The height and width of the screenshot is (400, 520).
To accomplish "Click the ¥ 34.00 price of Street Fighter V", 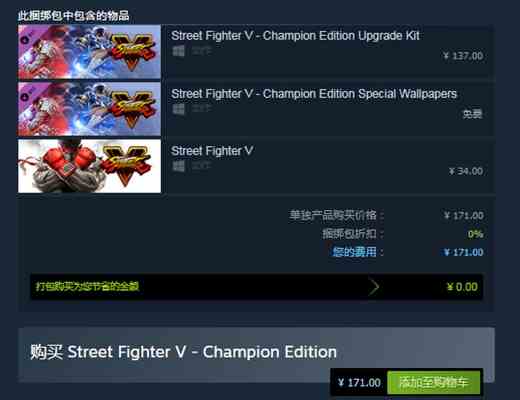I will point(466,171).
